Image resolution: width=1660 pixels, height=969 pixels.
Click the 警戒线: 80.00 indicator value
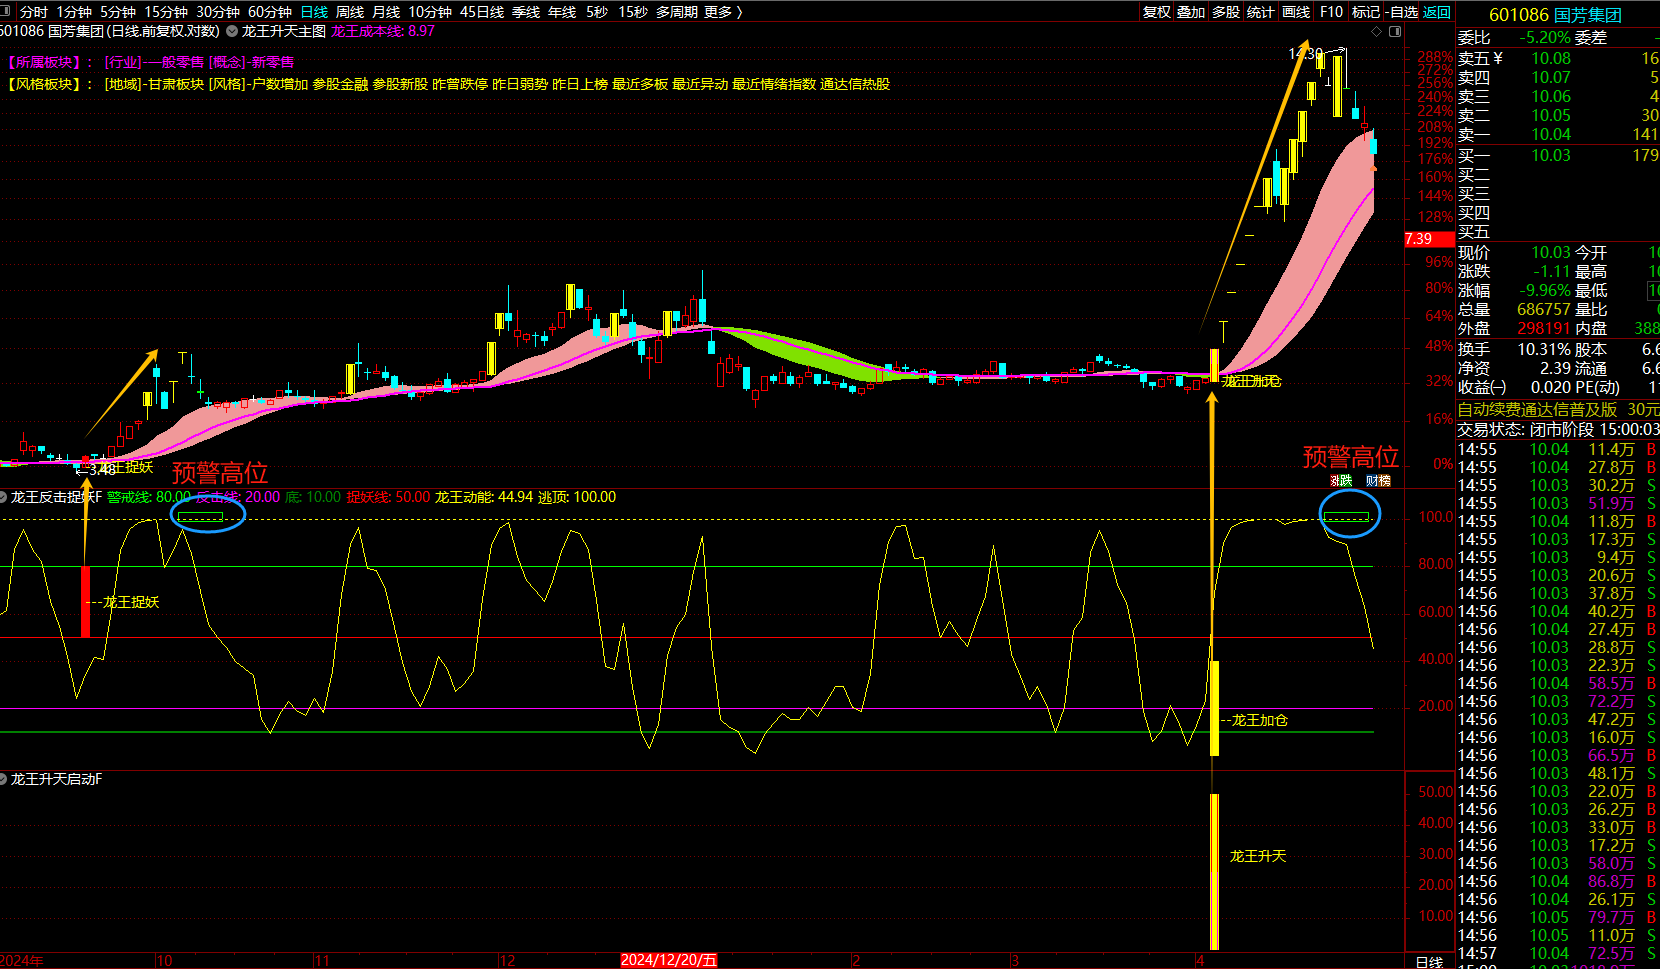click(x=149, y=497)
